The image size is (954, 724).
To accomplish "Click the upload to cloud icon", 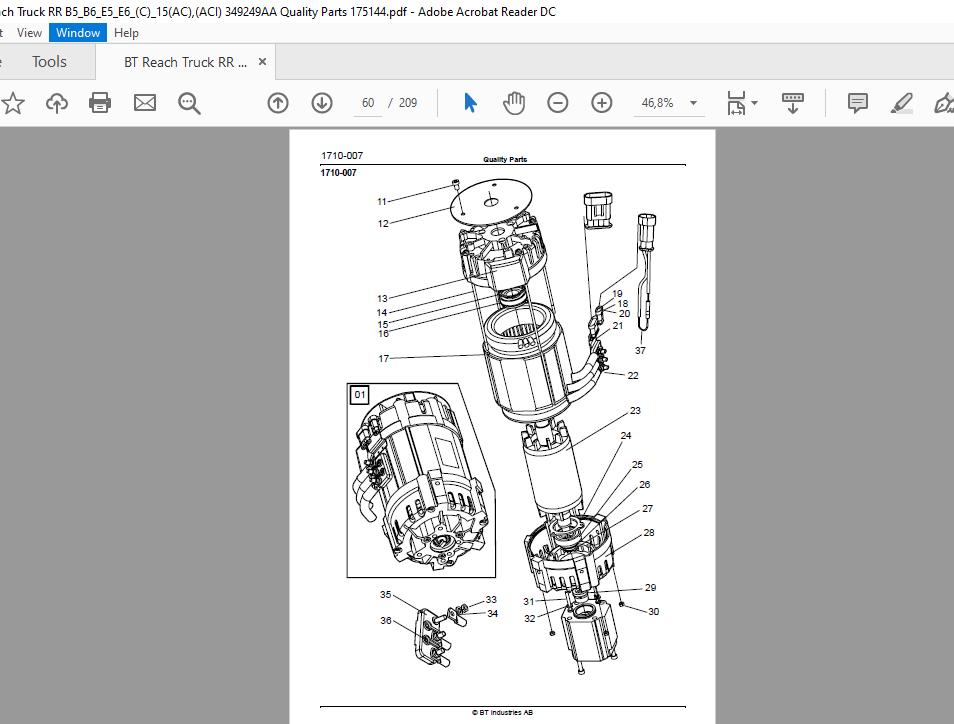I will [57, 103].
